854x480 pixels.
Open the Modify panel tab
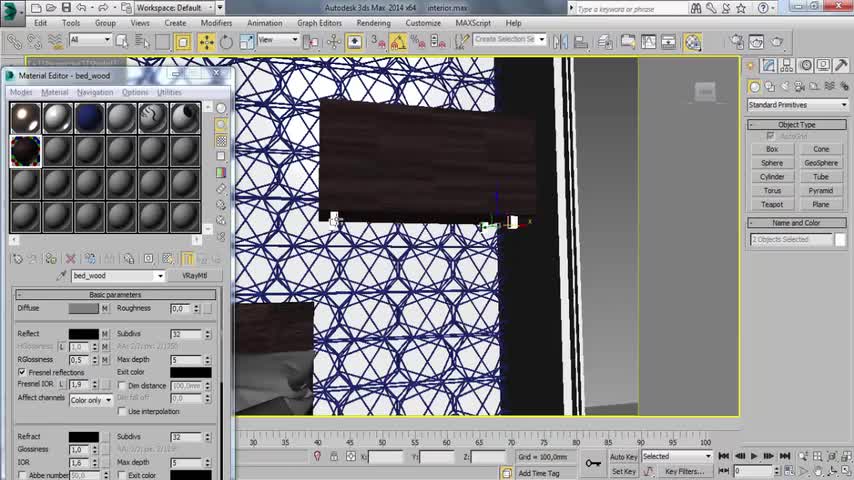[x=768, y=66]
